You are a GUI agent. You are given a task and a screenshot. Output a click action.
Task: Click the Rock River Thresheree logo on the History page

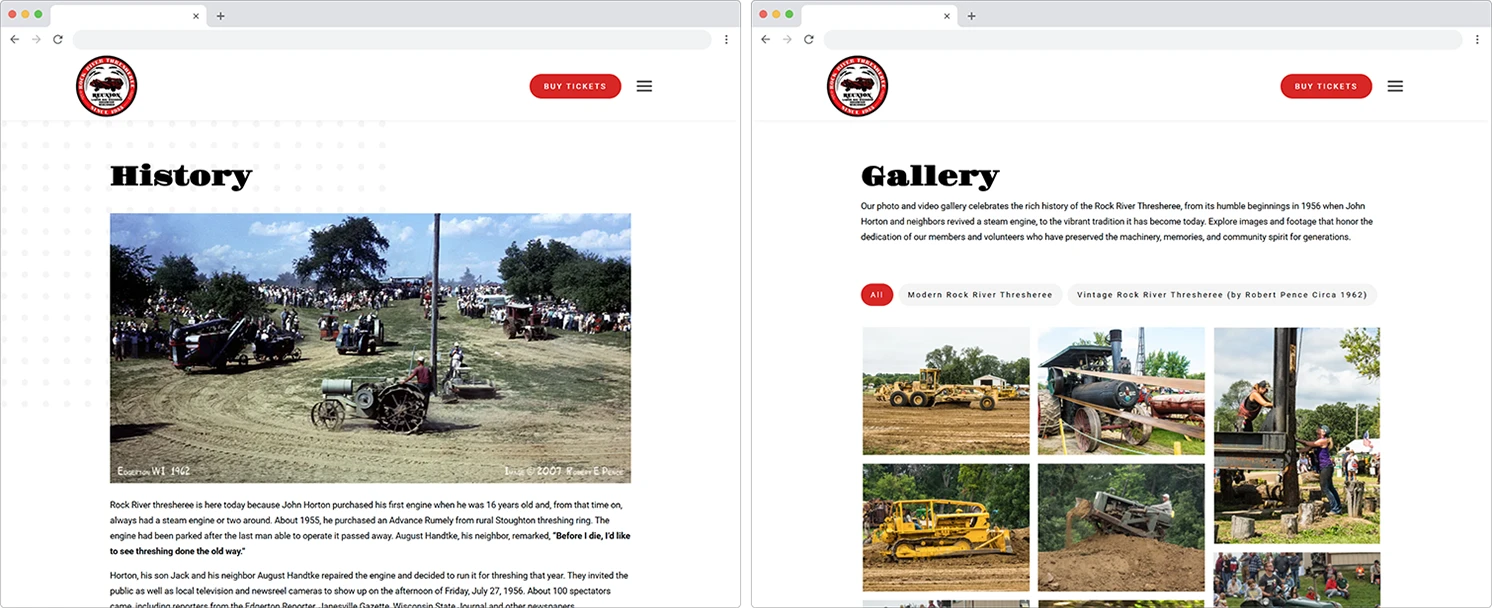click(107, 86)
